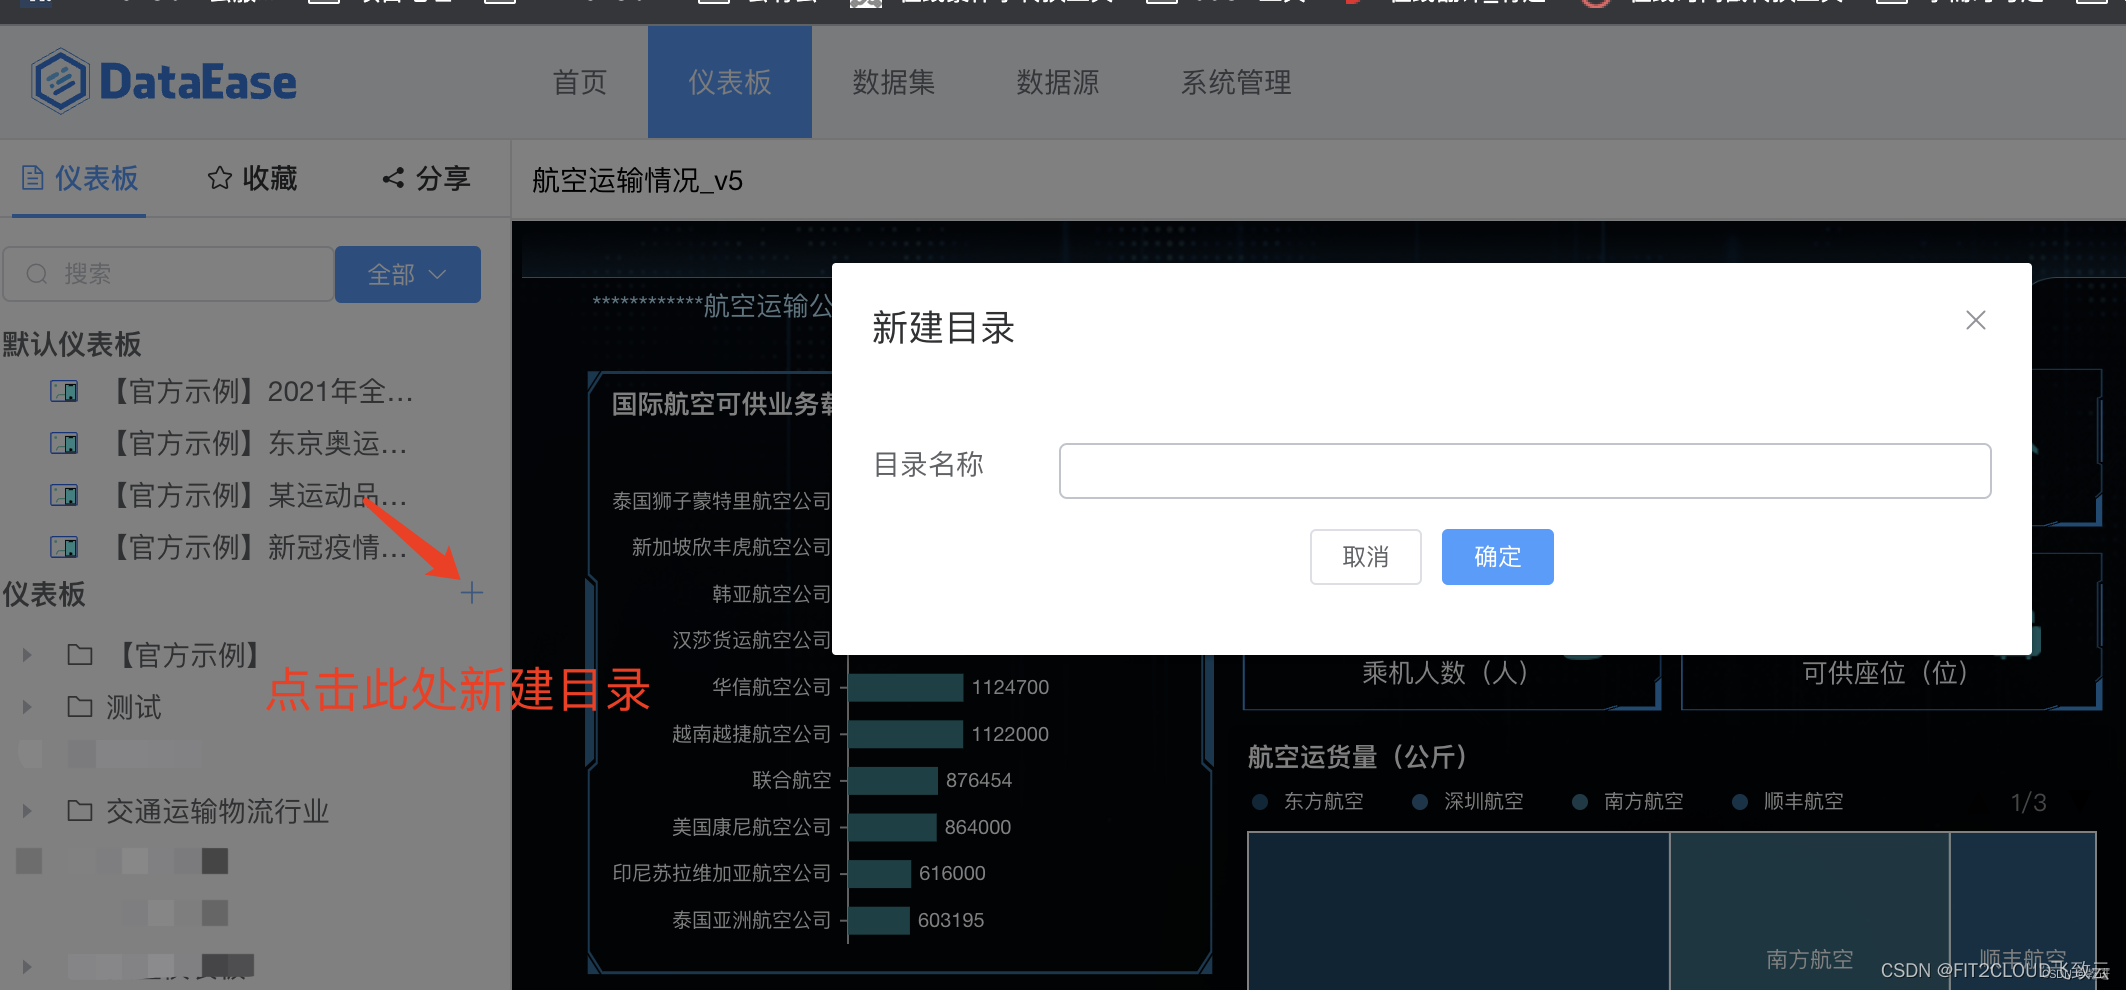Open the 全部 filter dropdown
This screenshot has width=2126, height=990.
click(x=407, y=274)
